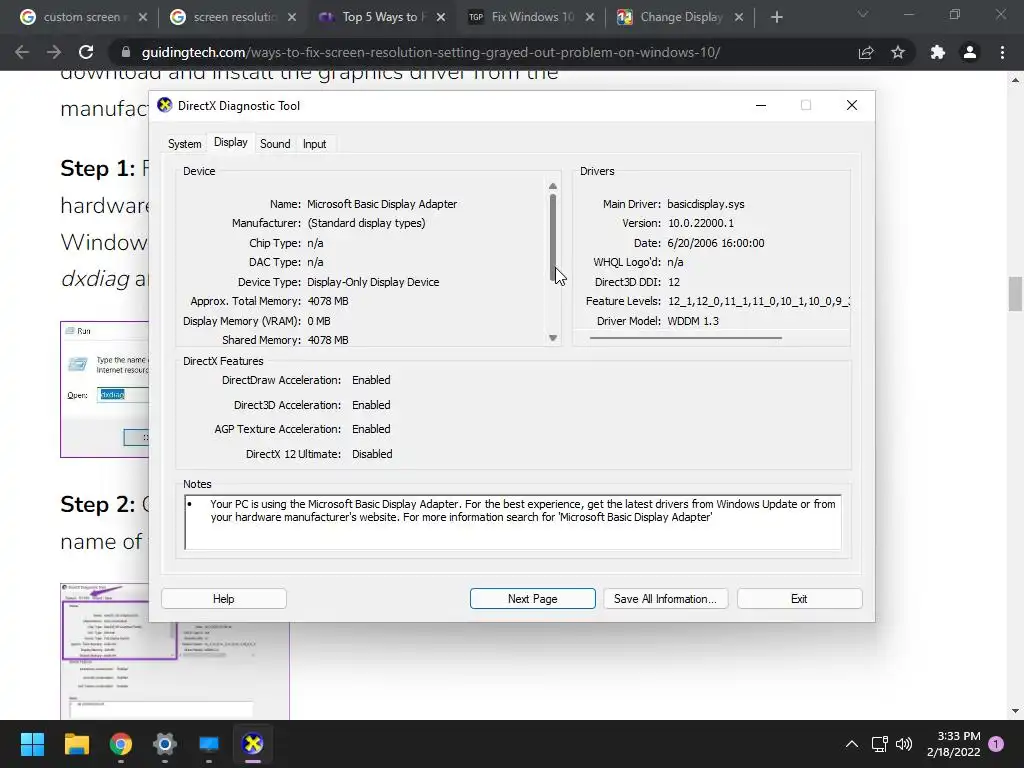Viewport: 1024px width, 768px height.
Task: Click Save All Information button
Action: (x=665, y=599)
